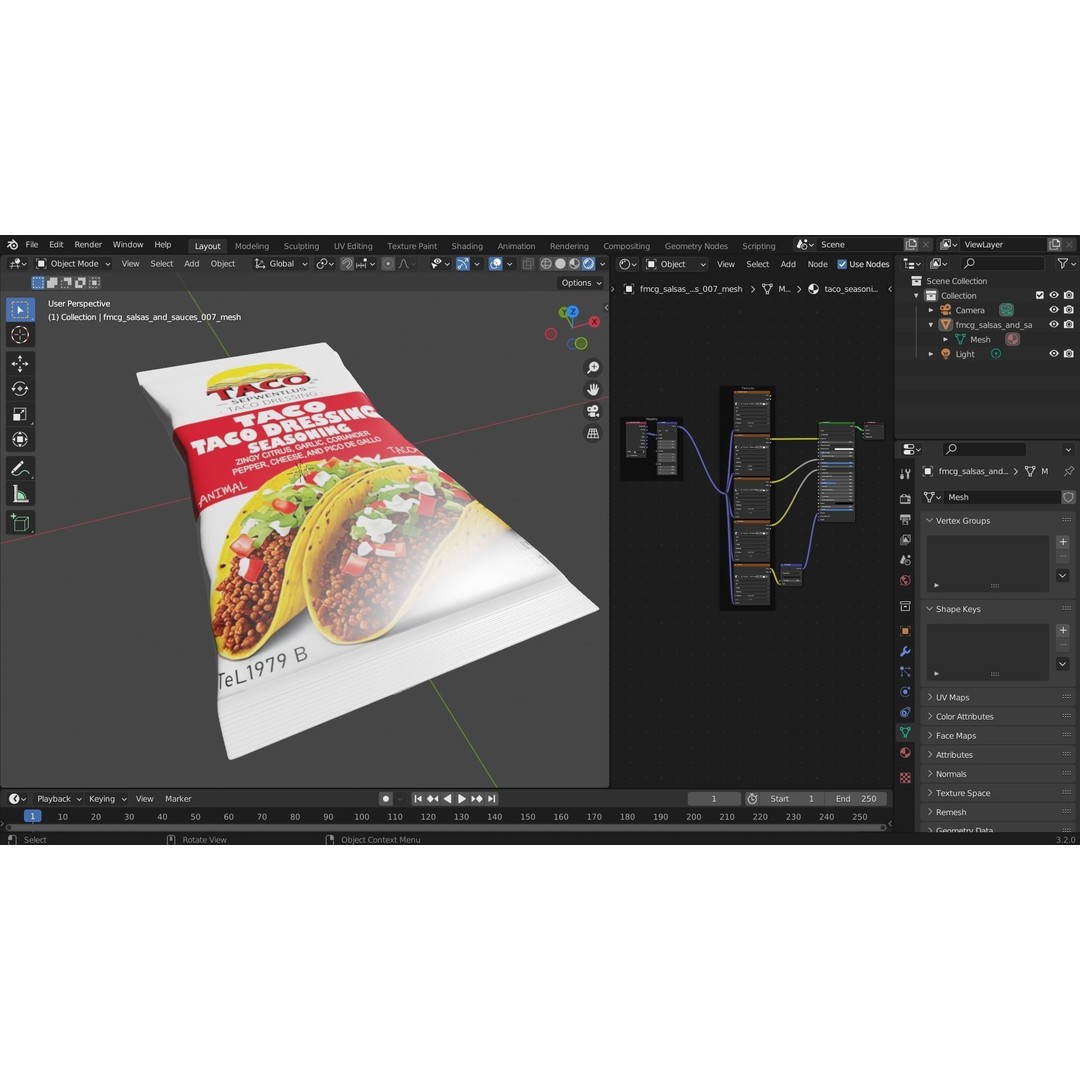The height and width of the screenshot is (1080, 1080).
Task: Toggle camera view with camera icon
Action: tap(592, 411)
